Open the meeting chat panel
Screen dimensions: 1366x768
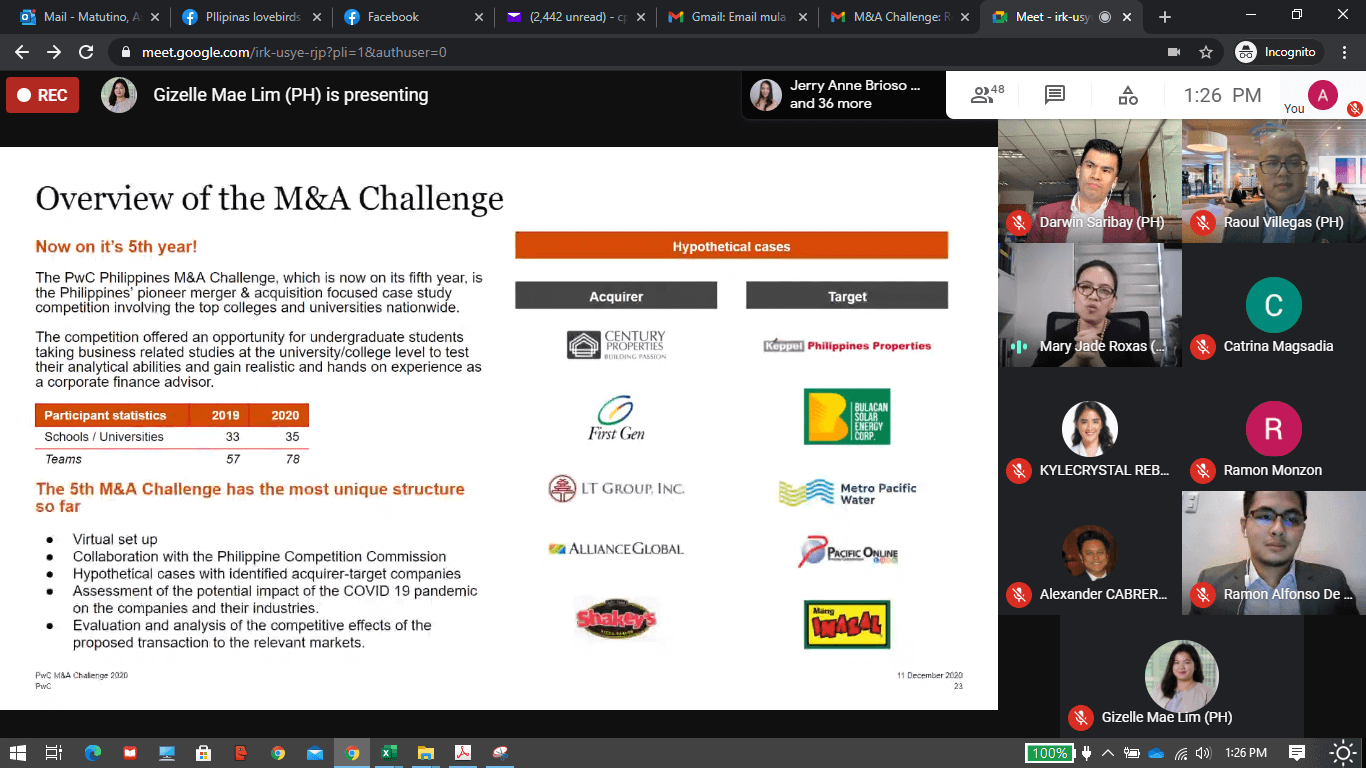pyautogui.click(x=1054, y=95)
